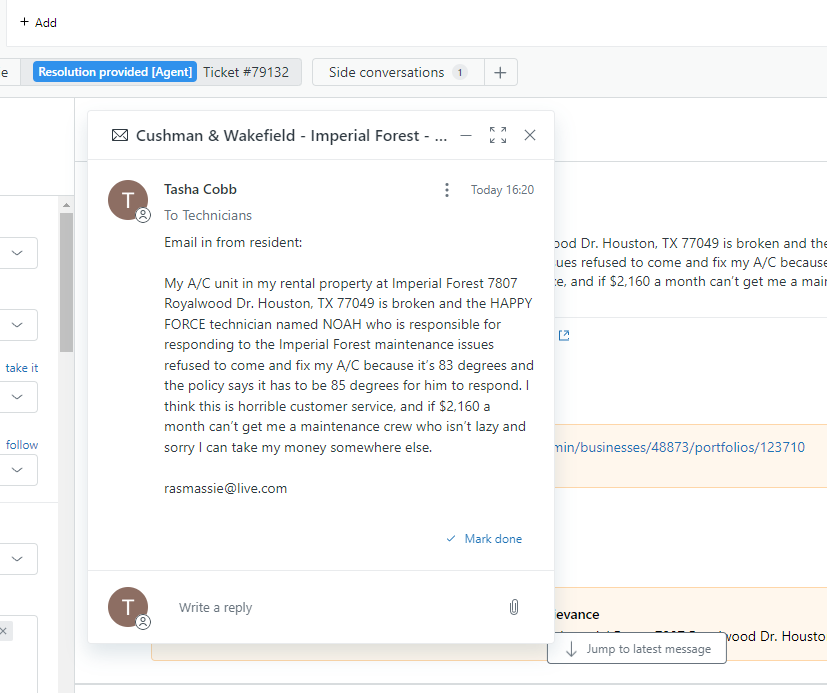Click the external link icon in the ticket

point(564,336)
